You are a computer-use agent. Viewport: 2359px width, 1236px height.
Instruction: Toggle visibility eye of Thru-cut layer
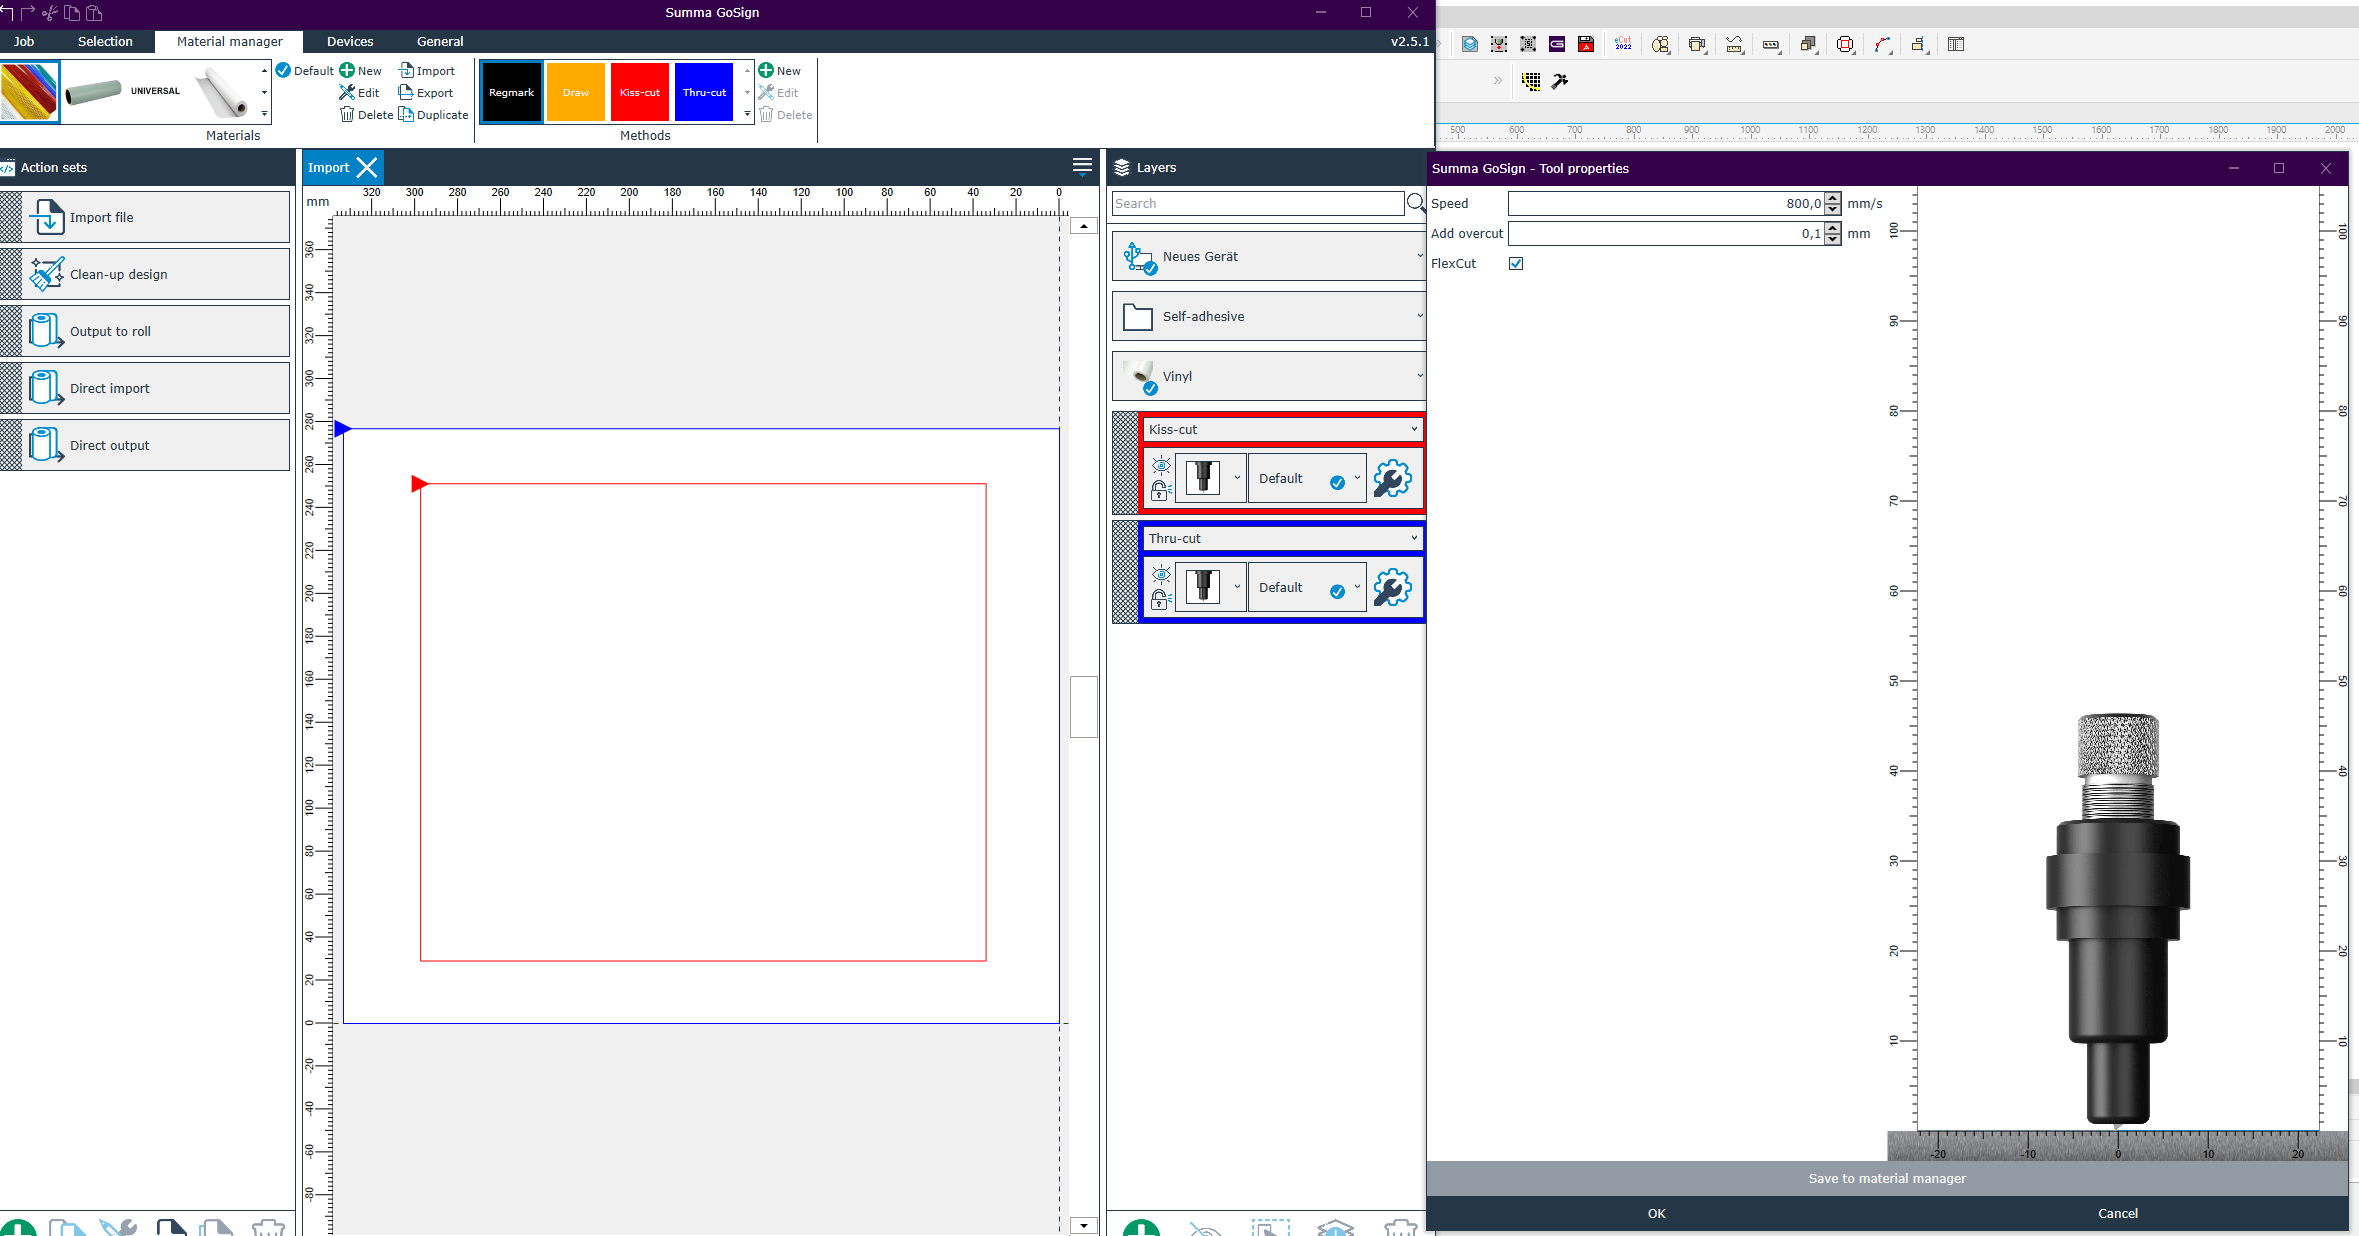point(1161,574)
